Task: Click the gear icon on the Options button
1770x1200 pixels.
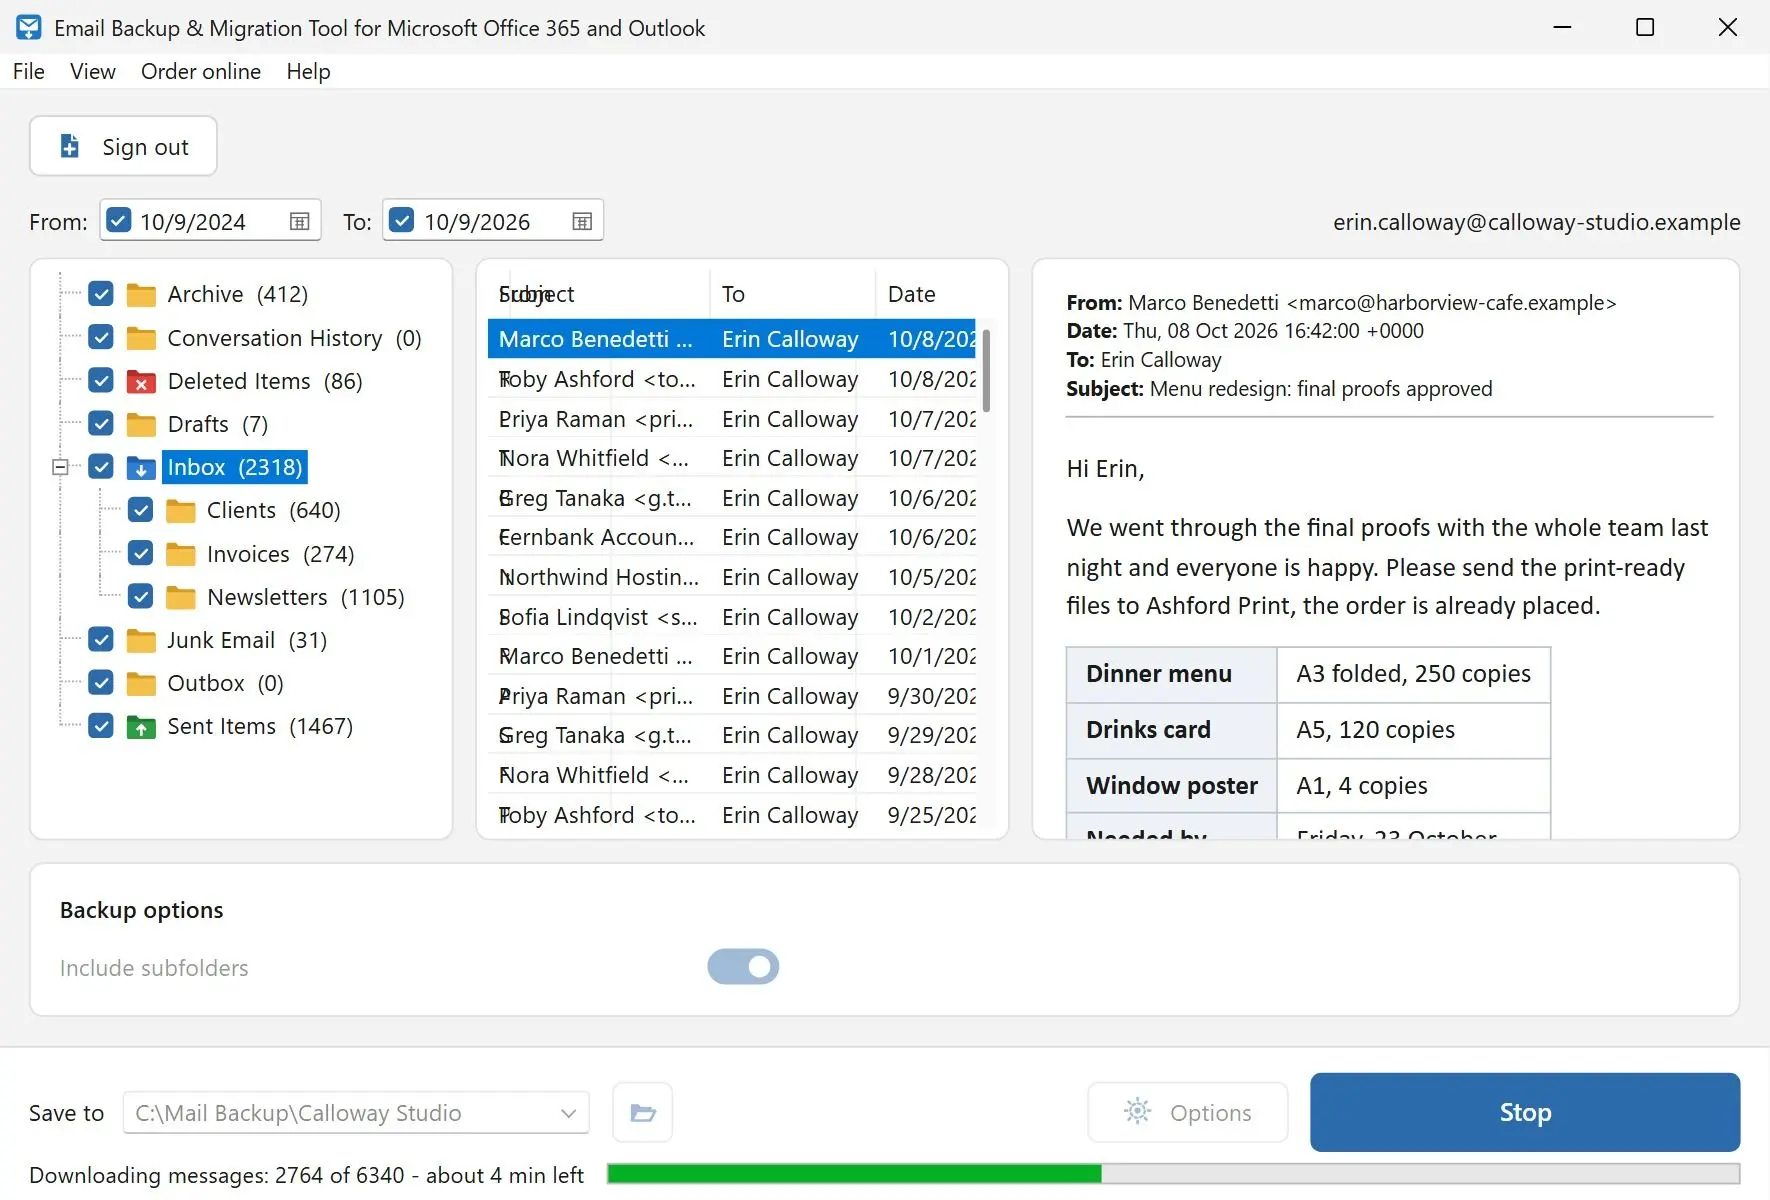Action: (x=1138, y=1111)
